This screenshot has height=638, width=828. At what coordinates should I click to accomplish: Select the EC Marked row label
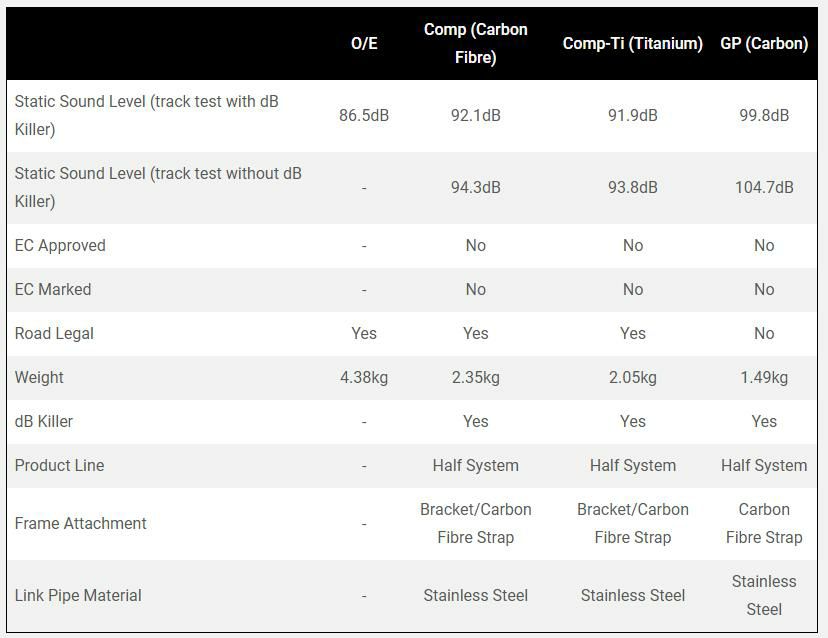[53, 290]
